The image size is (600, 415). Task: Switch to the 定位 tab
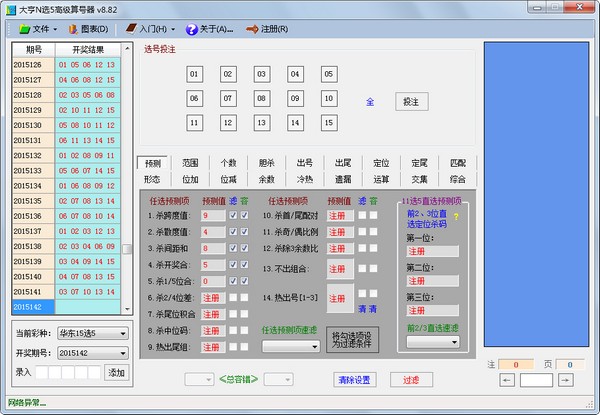pos(381,163)
